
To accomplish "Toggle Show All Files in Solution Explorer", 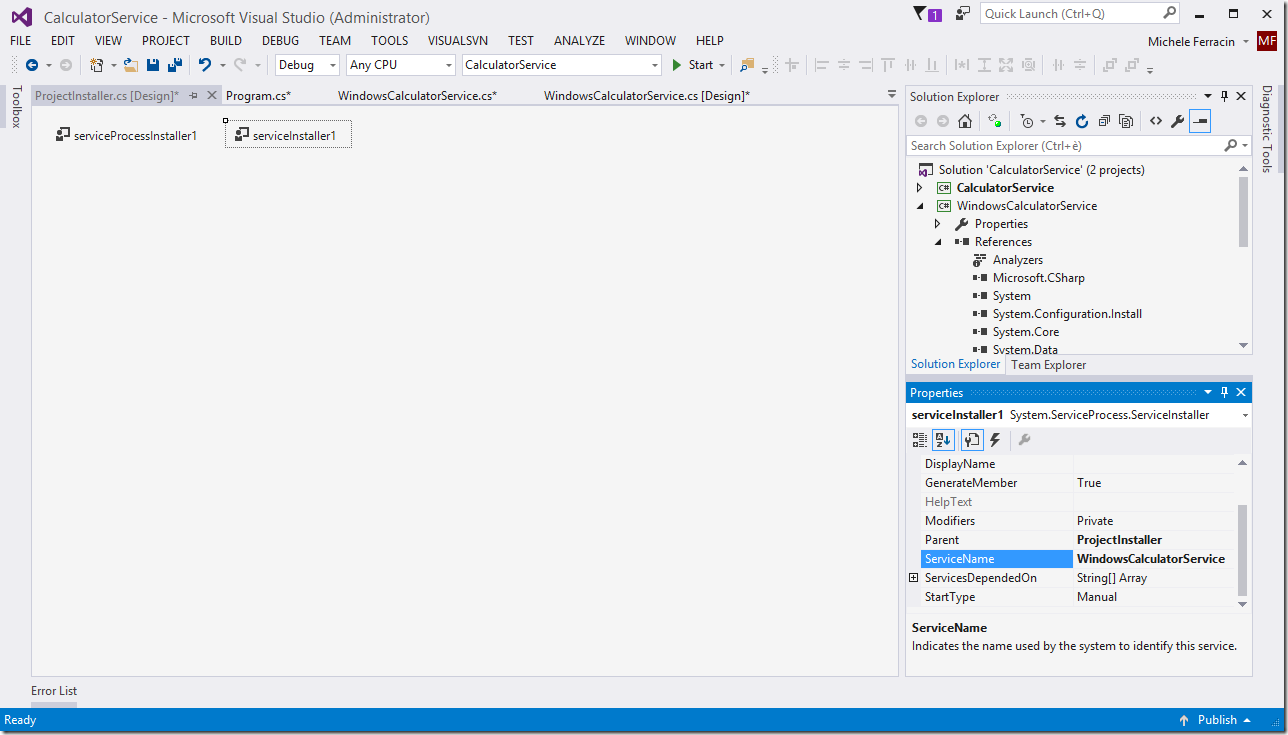I will [x=1126, y=121].
